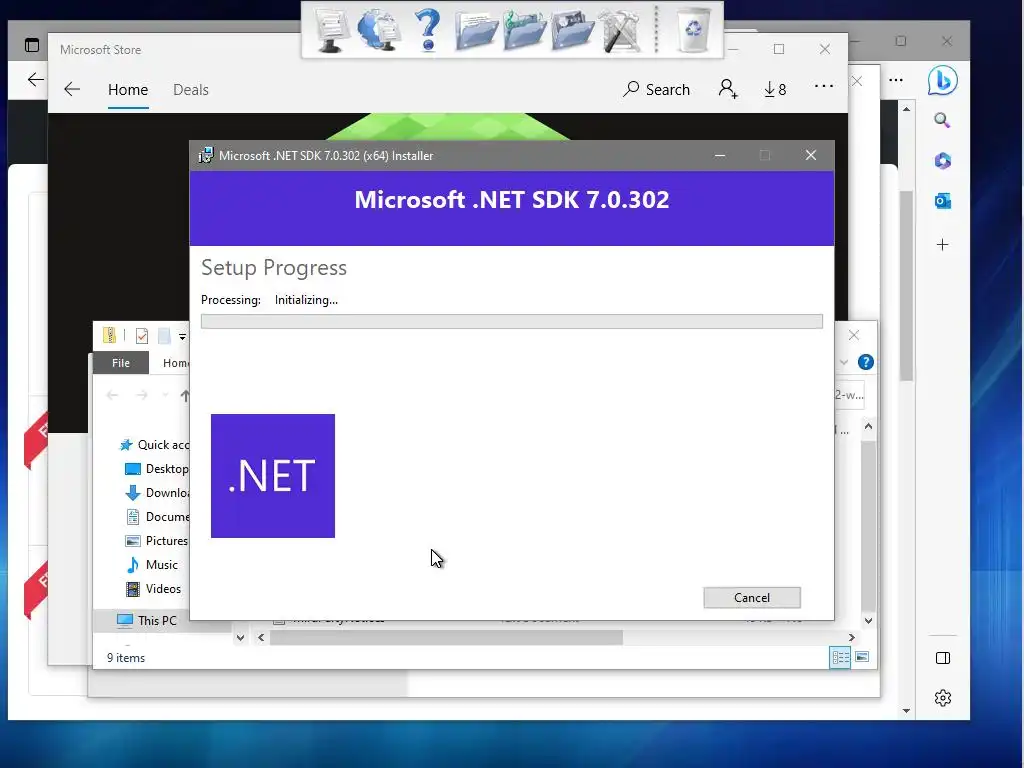Open Downloads in the Explorer navigation pane
The width and height of the screenshot is (1024, 768).
157,493
